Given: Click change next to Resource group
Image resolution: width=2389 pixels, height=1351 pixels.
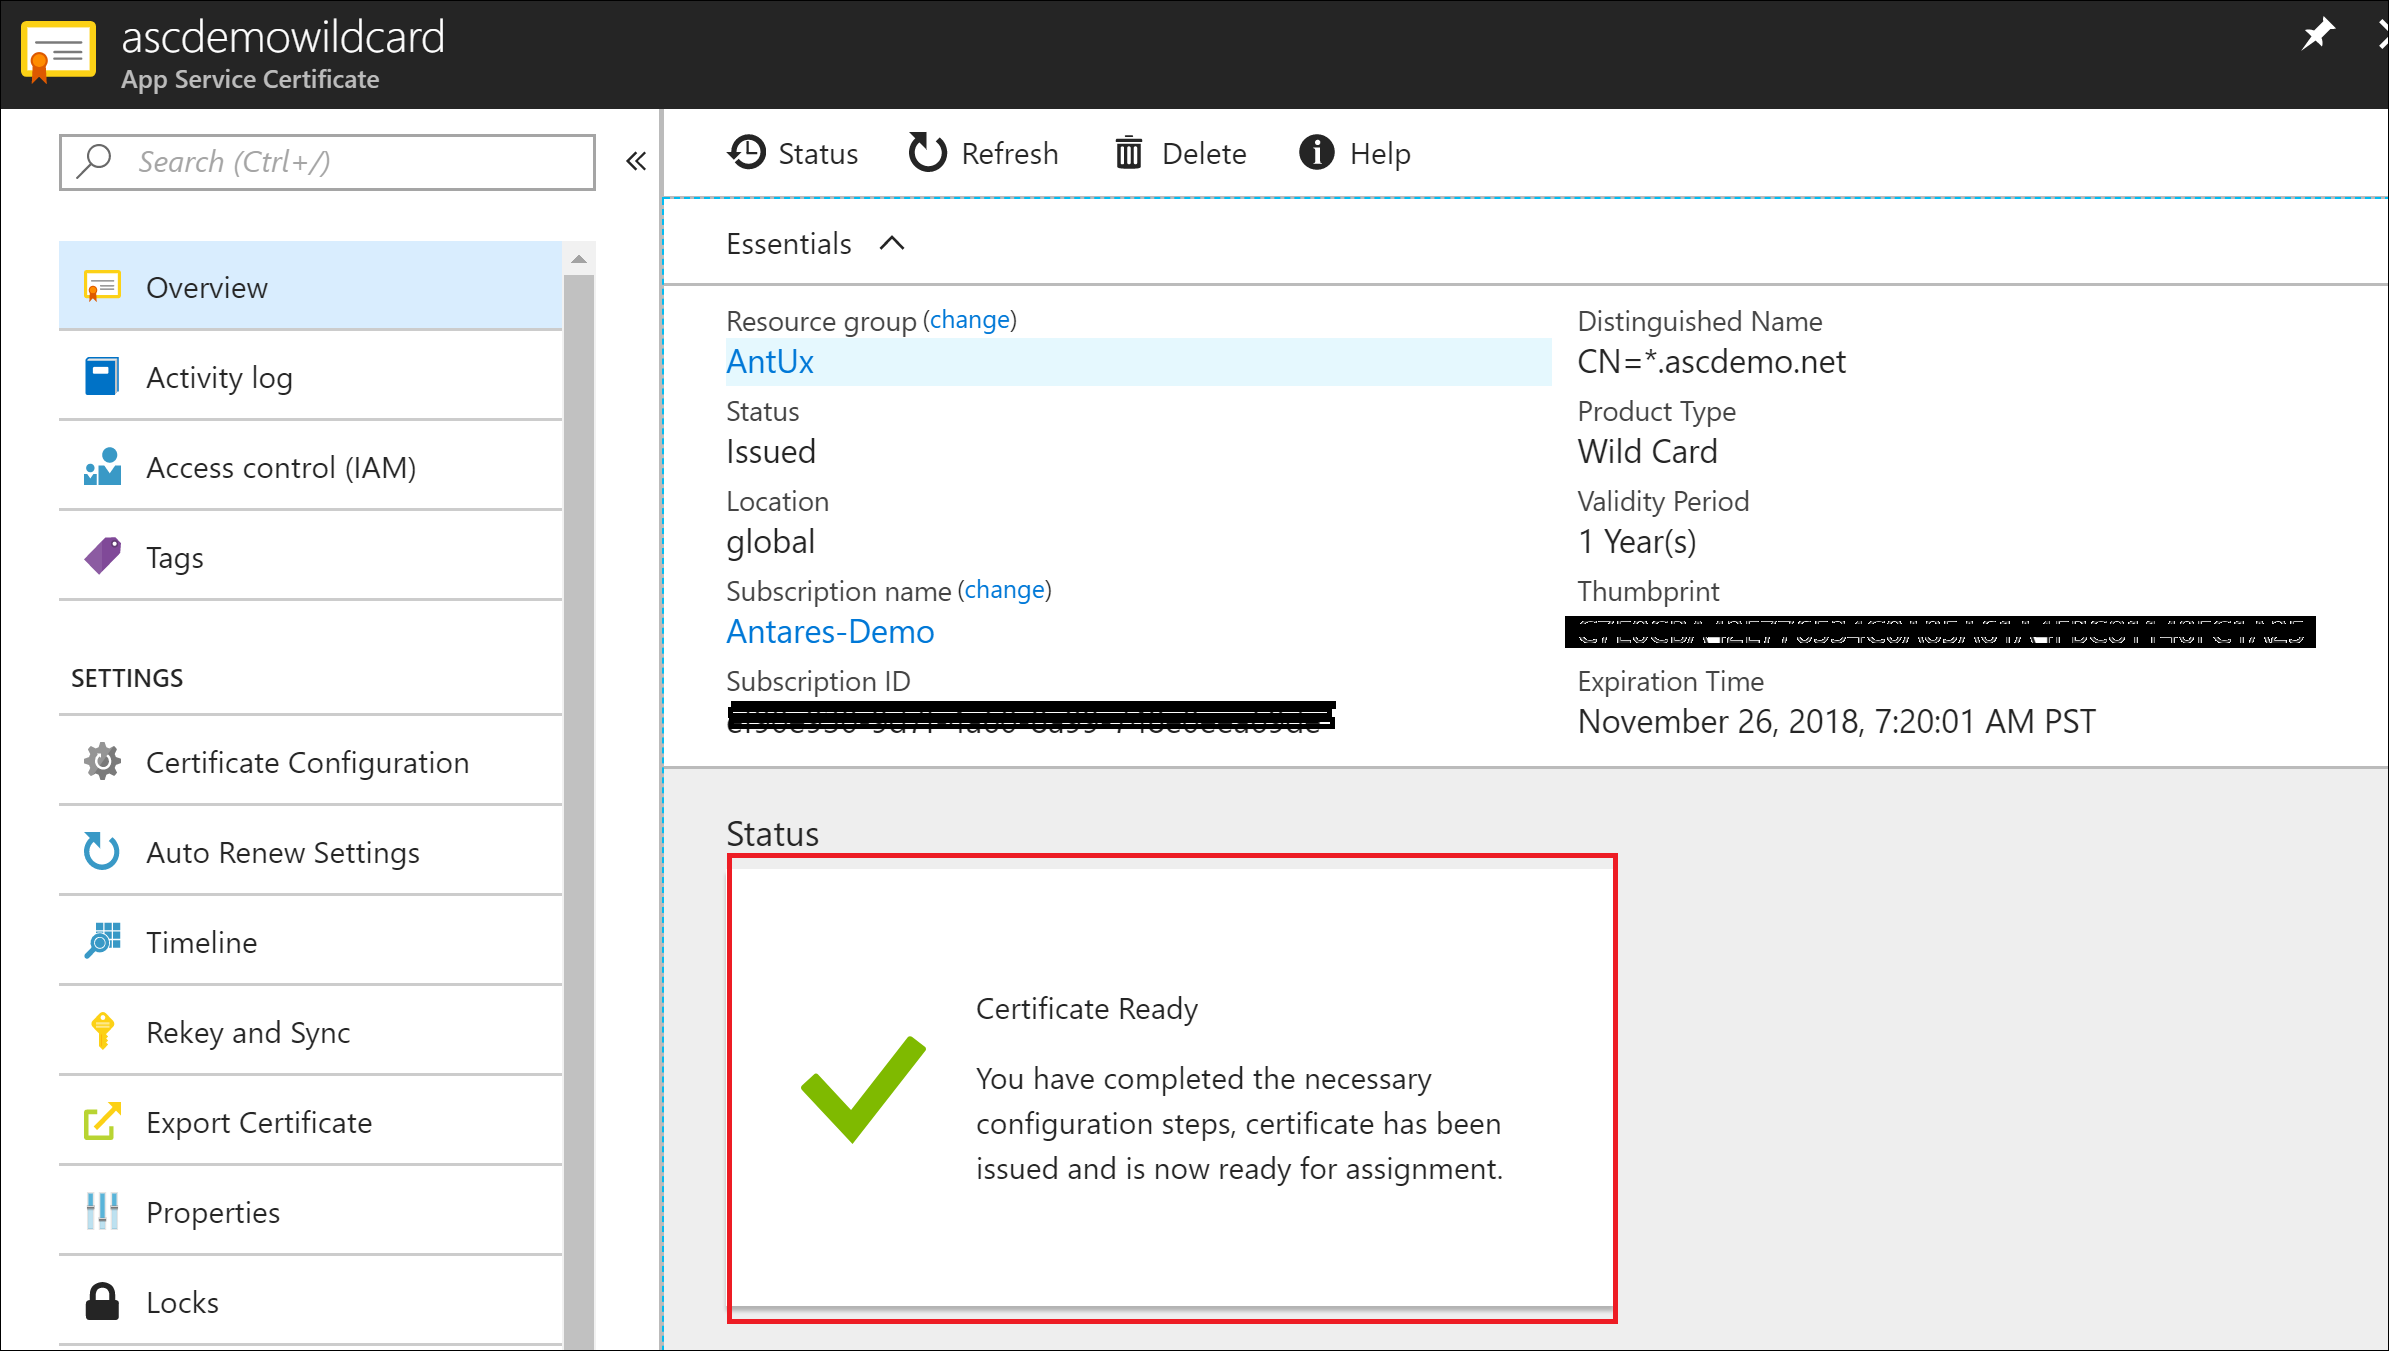Looking at the screenshot, I should pos(969,320).
